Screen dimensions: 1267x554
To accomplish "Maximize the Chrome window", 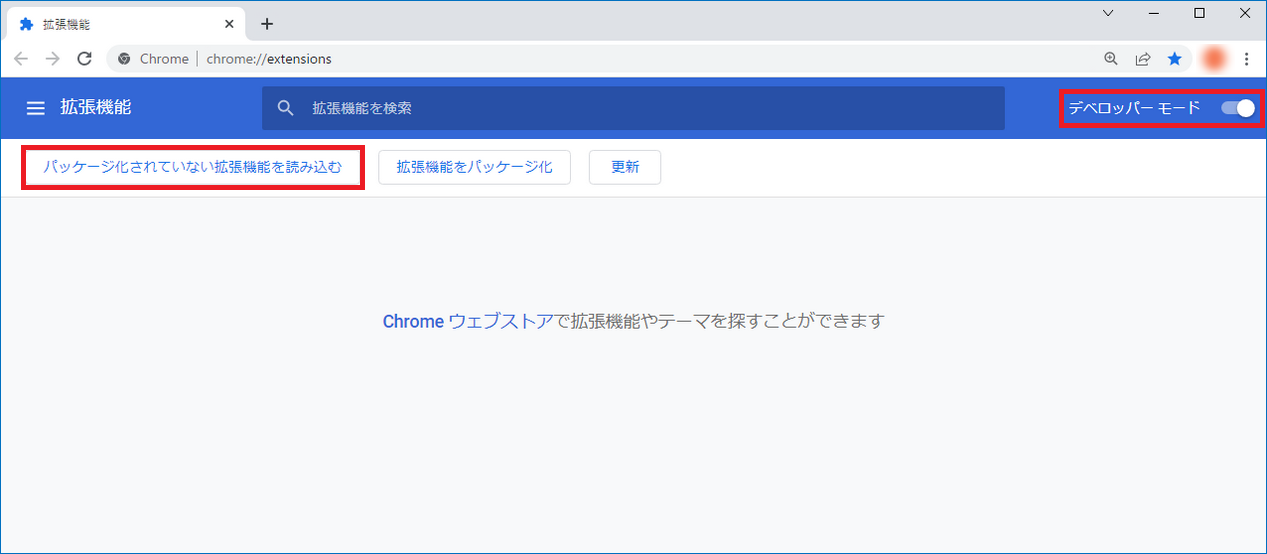I will pos(1200,13).
